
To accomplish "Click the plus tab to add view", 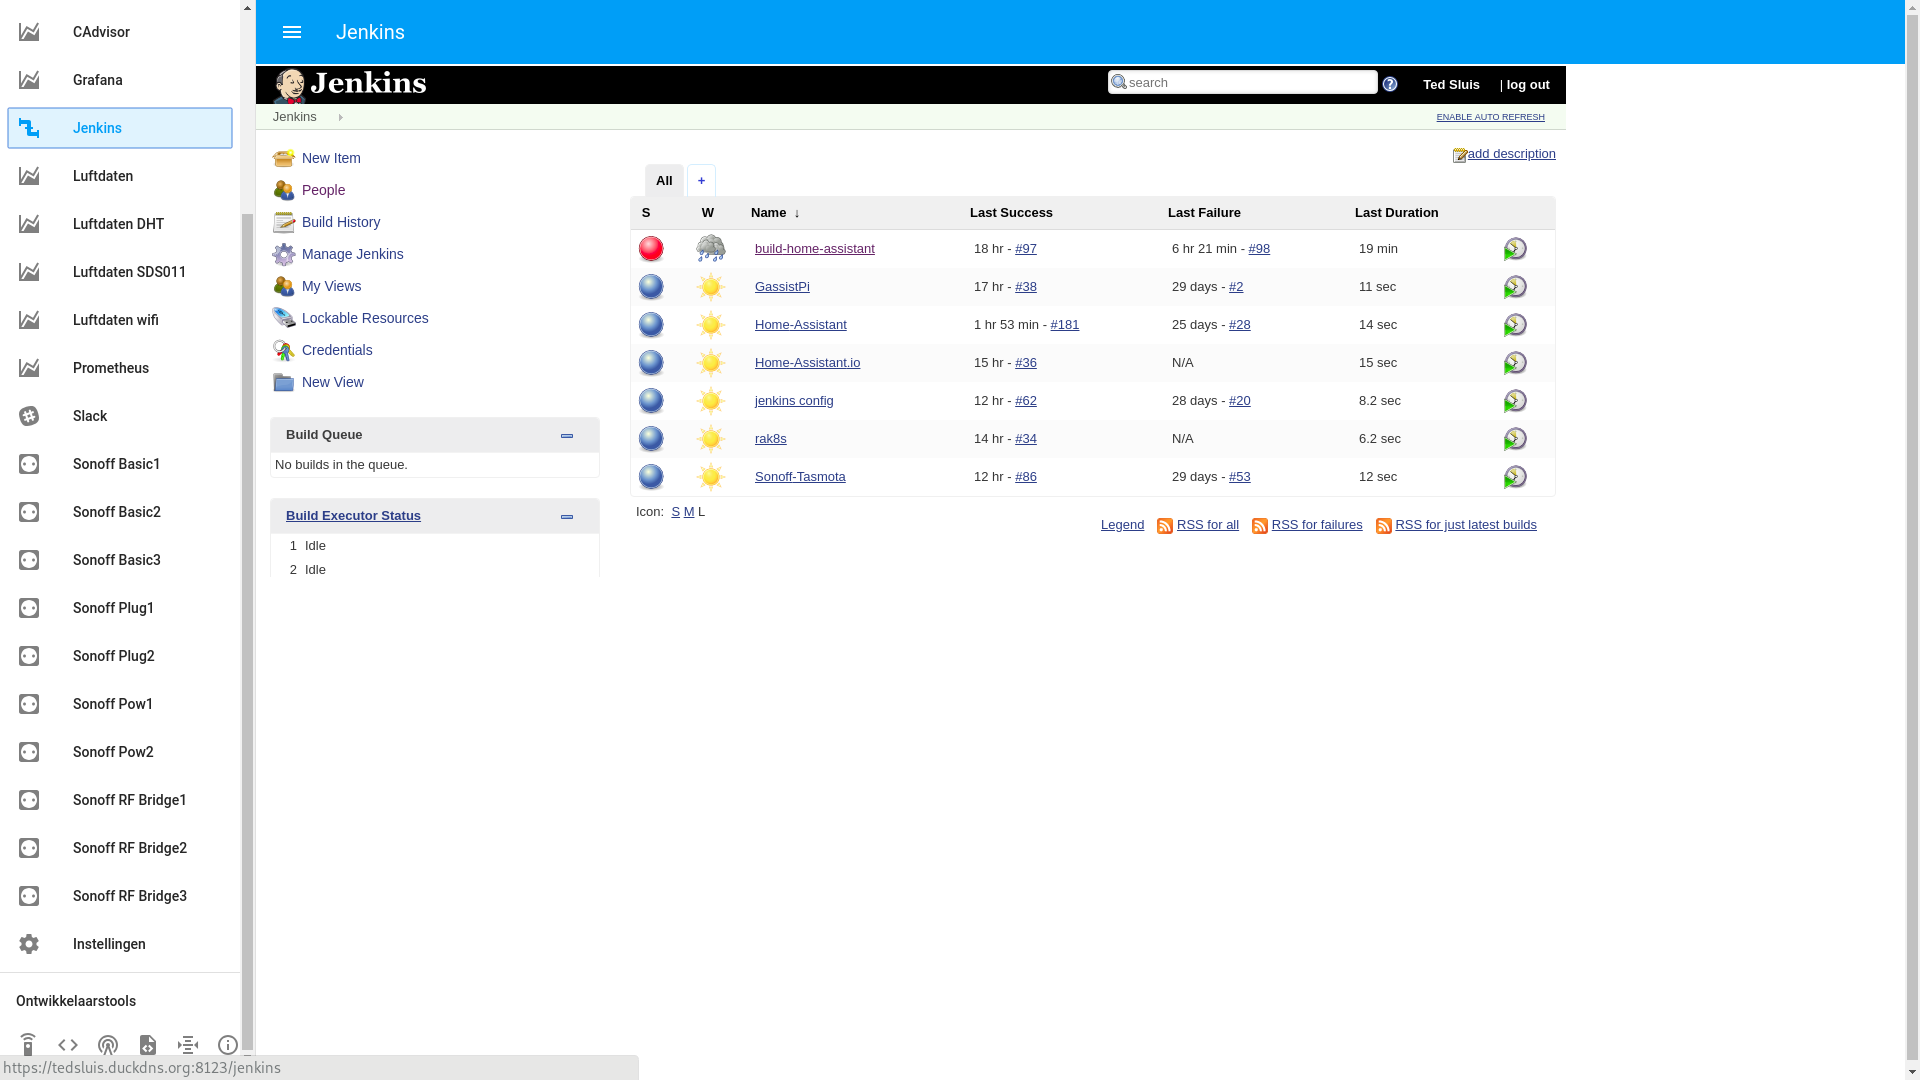I will click(701, 181).
